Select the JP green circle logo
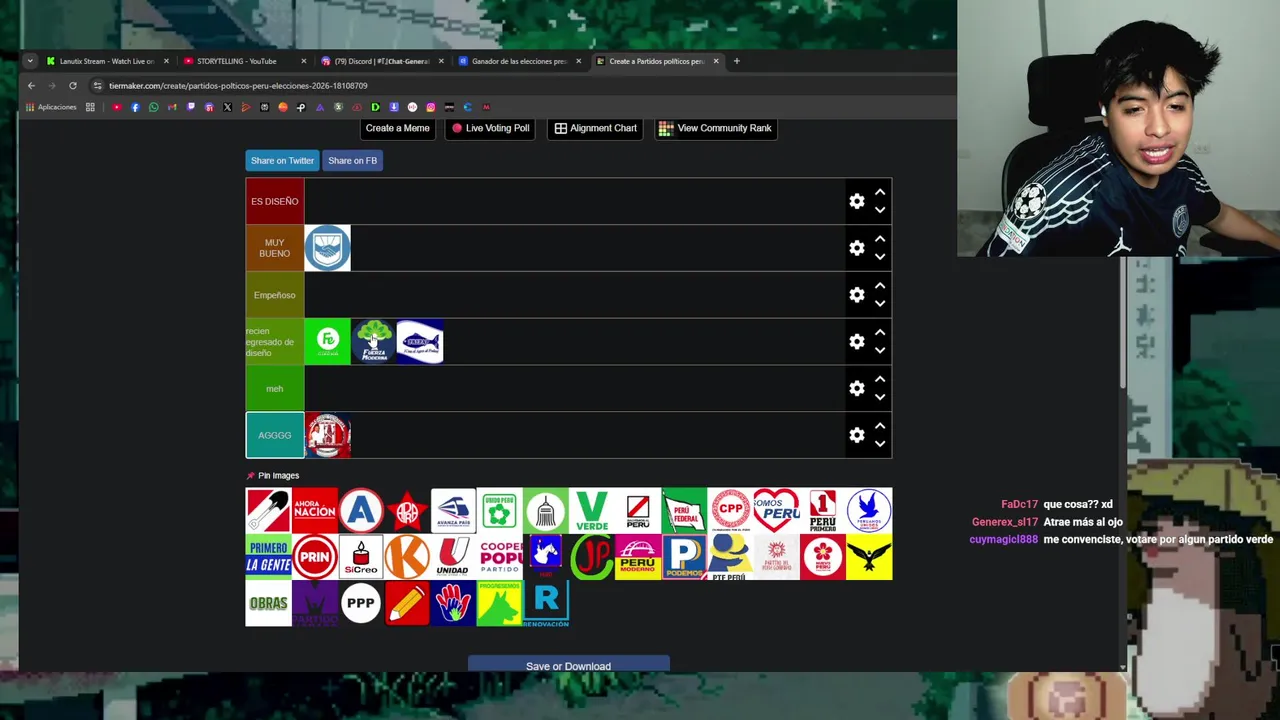 tap(591, 557)
